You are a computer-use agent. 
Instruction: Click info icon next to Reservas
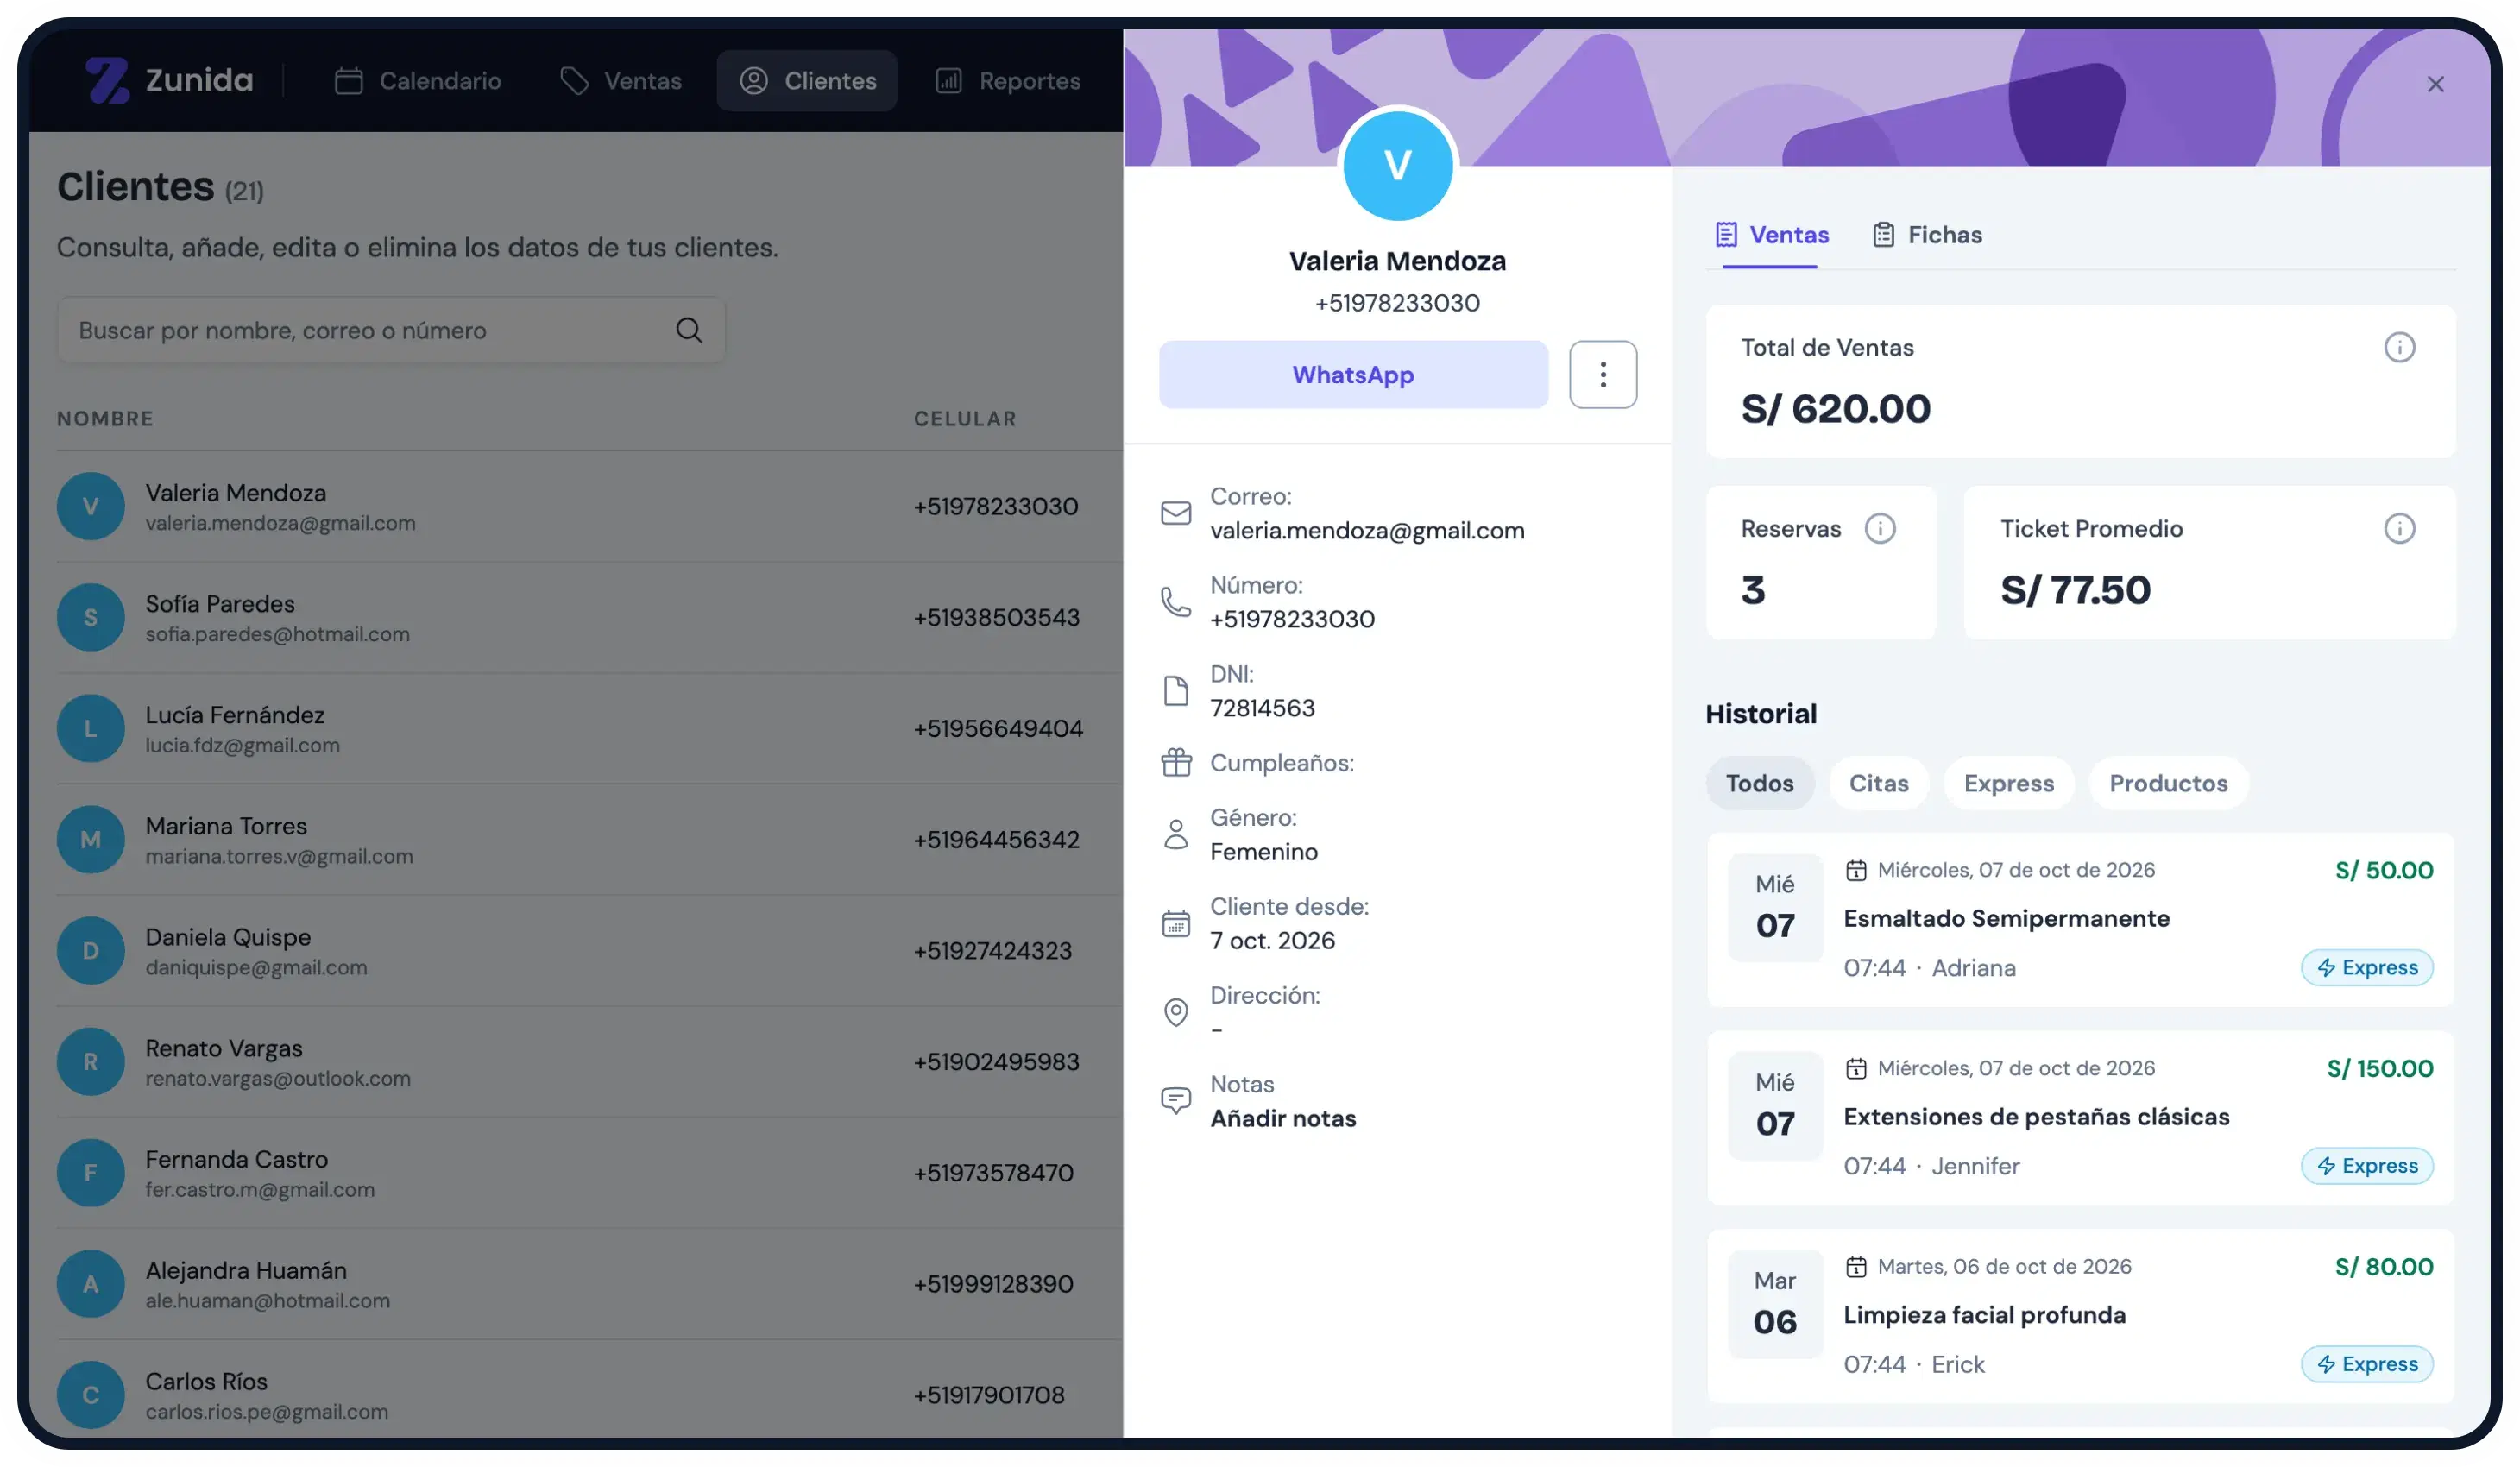[x=1880, y=528]
